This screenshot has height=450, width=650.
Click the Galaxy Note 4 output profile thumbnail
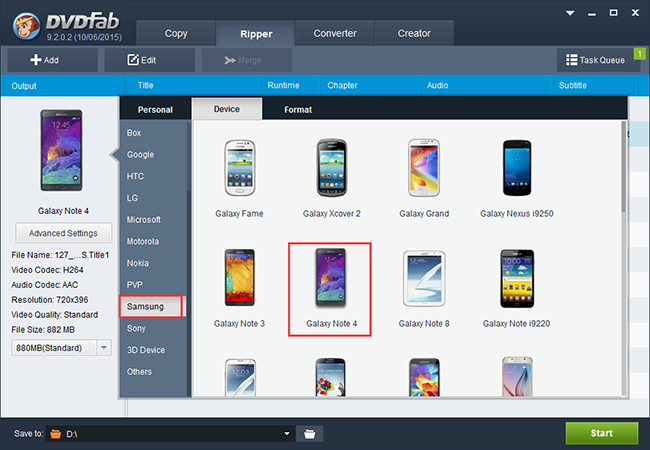point(61,150)
